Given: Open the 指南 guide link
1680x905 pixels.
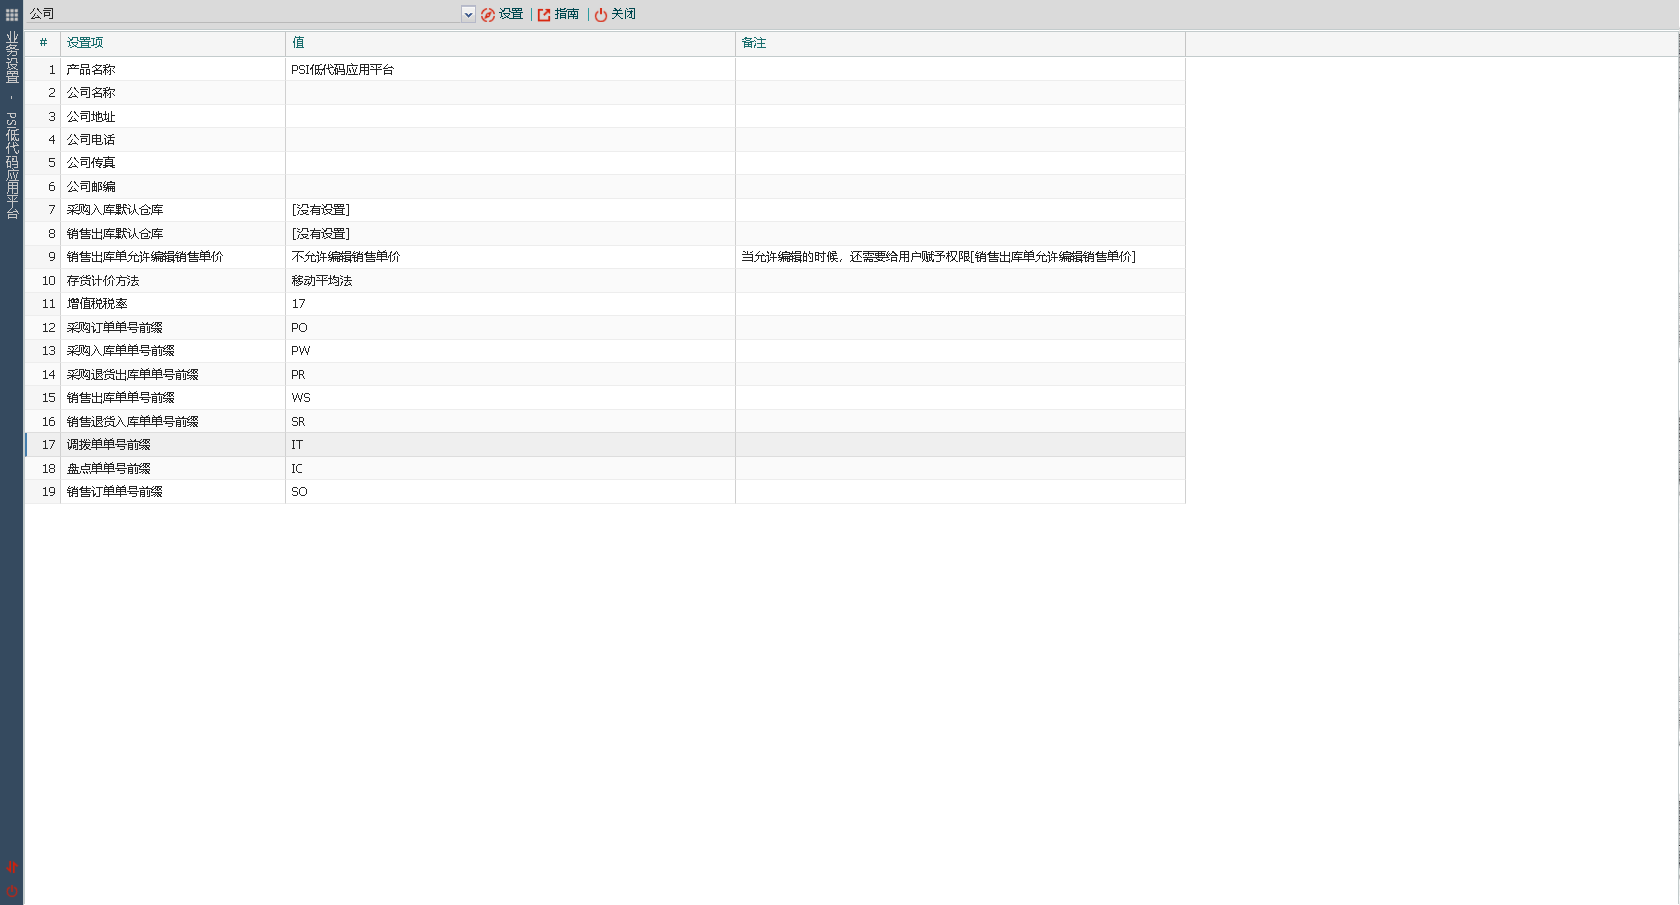Looking at the screenshot, I should tap(558, 14).
